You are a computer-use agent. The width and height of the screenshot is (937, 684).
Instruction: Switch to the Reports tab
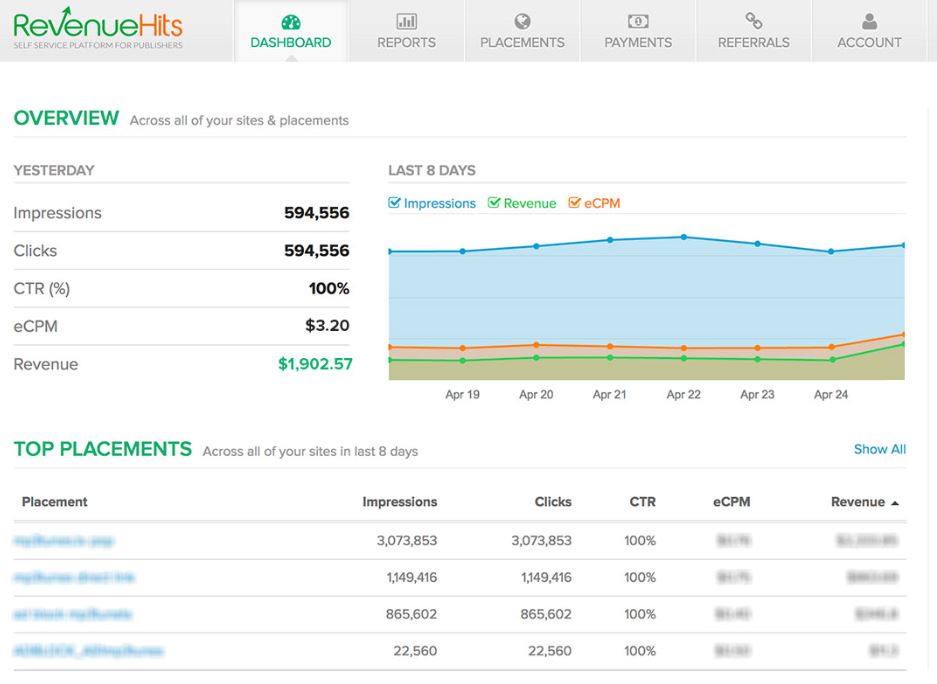pyautogui.click(x=405, y=42)
